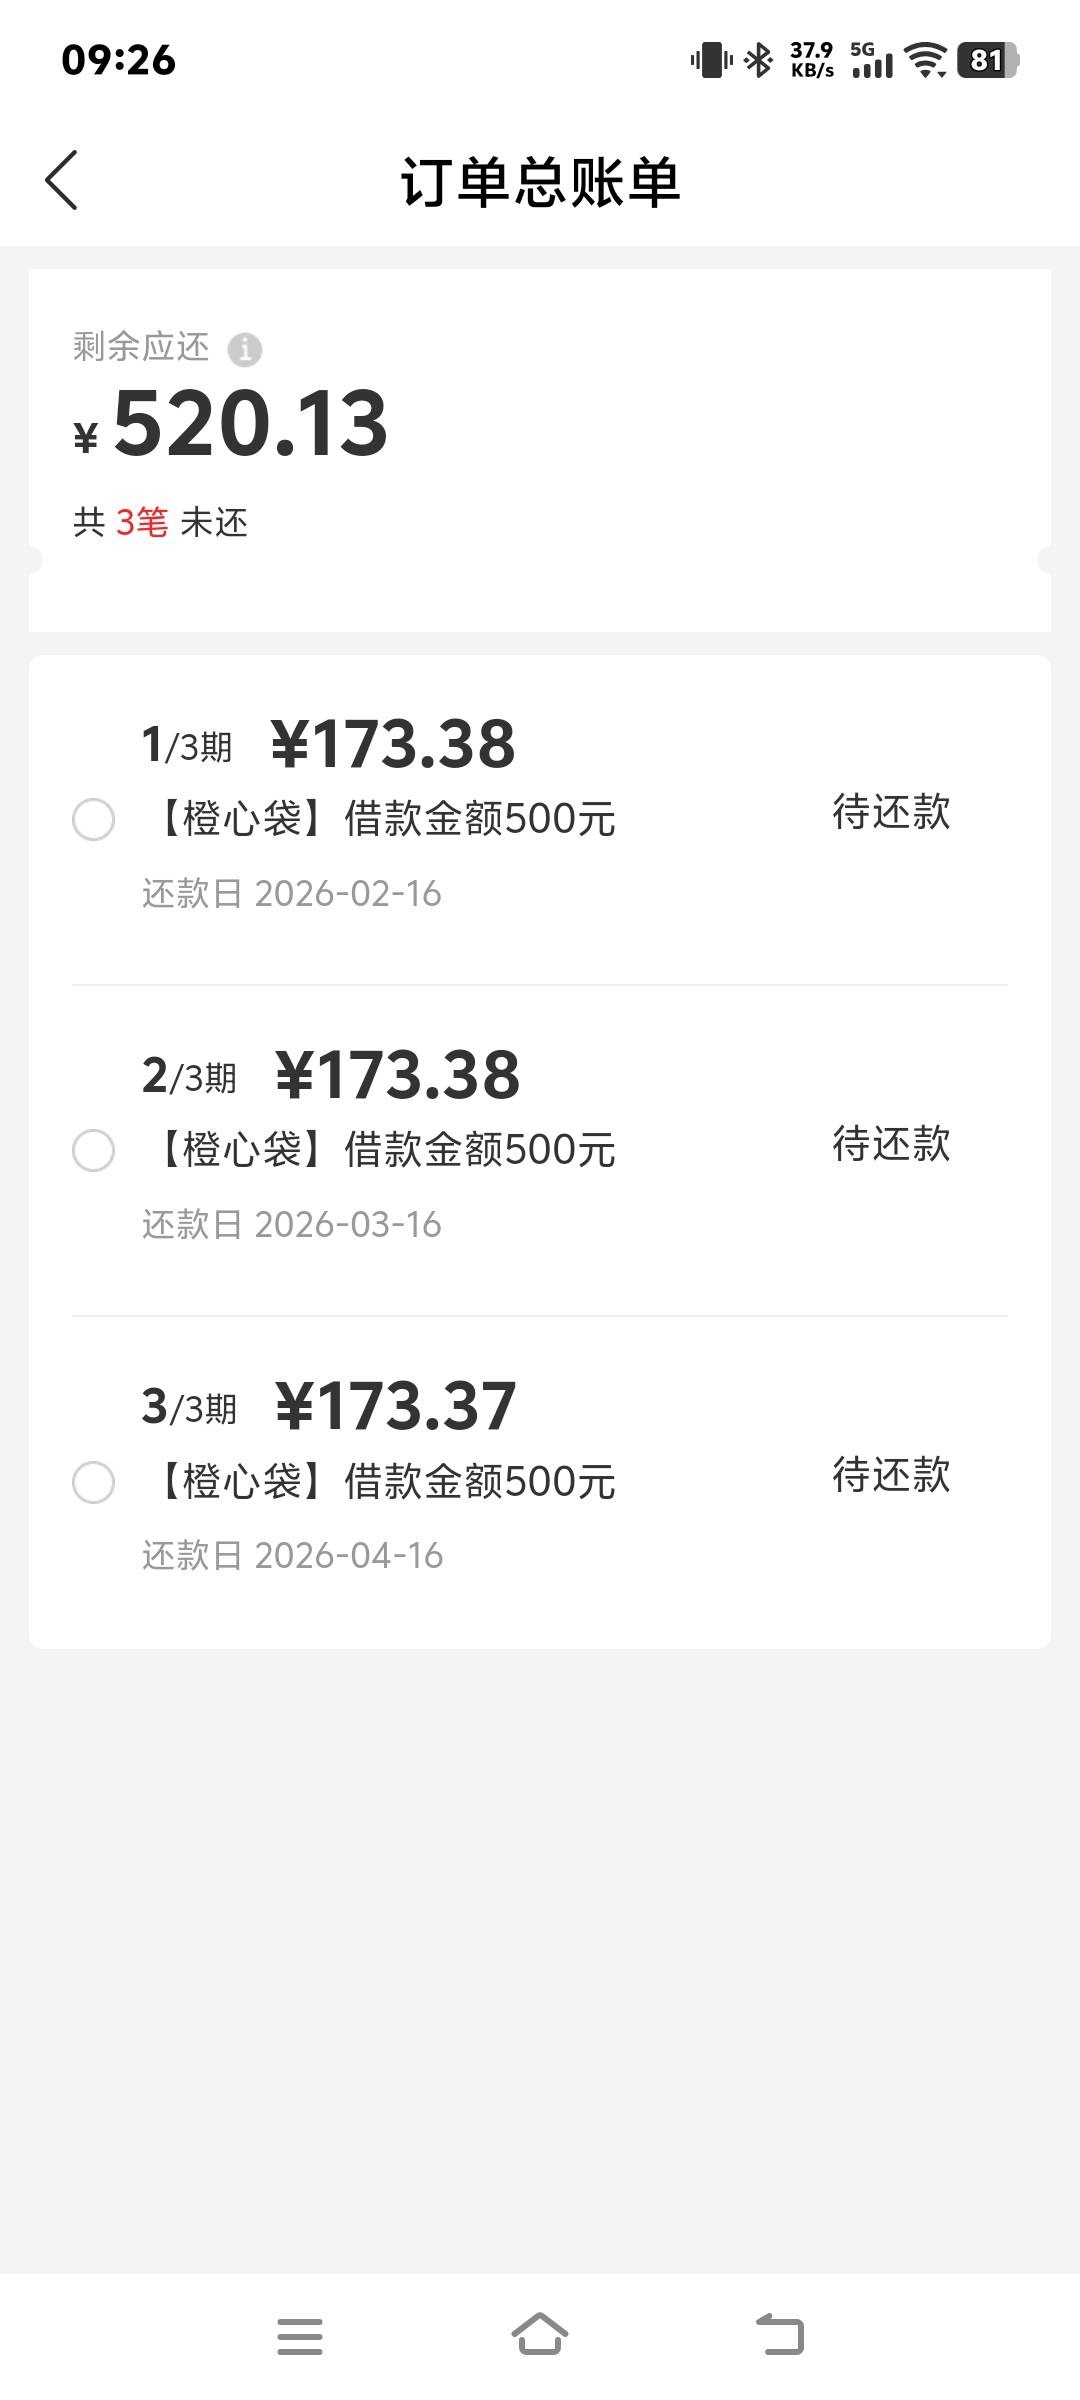
Task: Tap the first 【橙心袋】借款金额500元 description
Action: coord(385,819)
